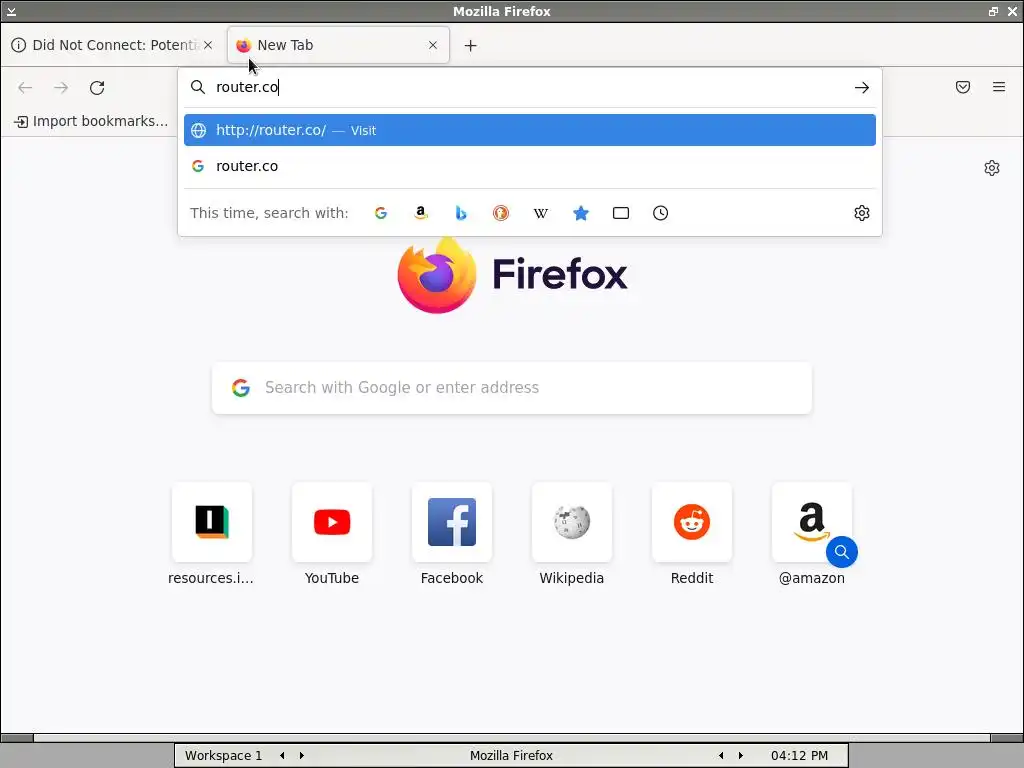Focus the address bar with router.co
The image size is (1024, 768).
(x=529, y=87)
